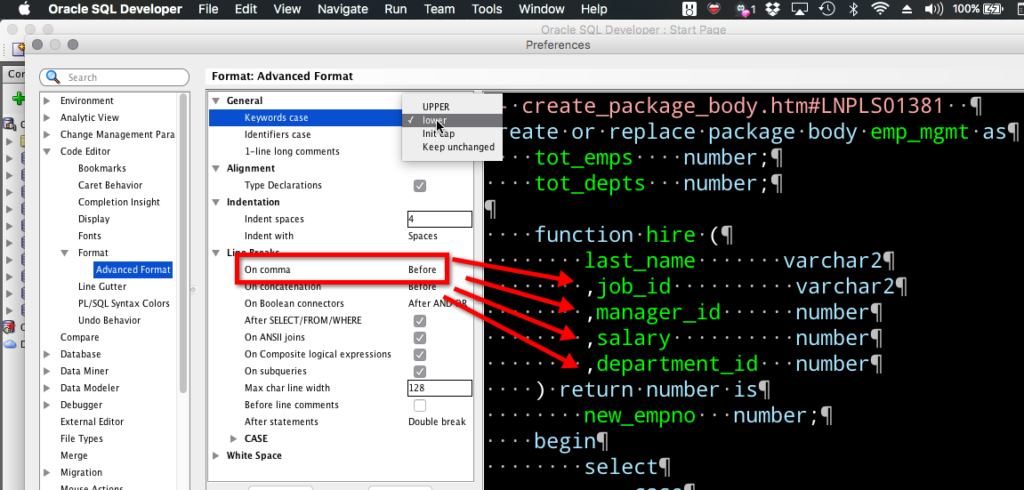Open the Apple menu icon

pyautogui.click(x=24, y=9)
